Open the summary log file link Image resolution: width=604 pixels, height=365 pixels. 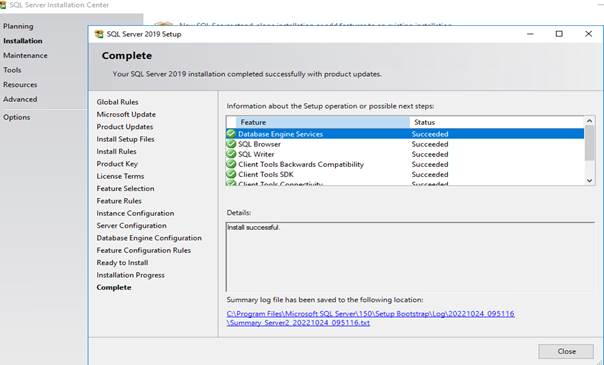point(370,318)
